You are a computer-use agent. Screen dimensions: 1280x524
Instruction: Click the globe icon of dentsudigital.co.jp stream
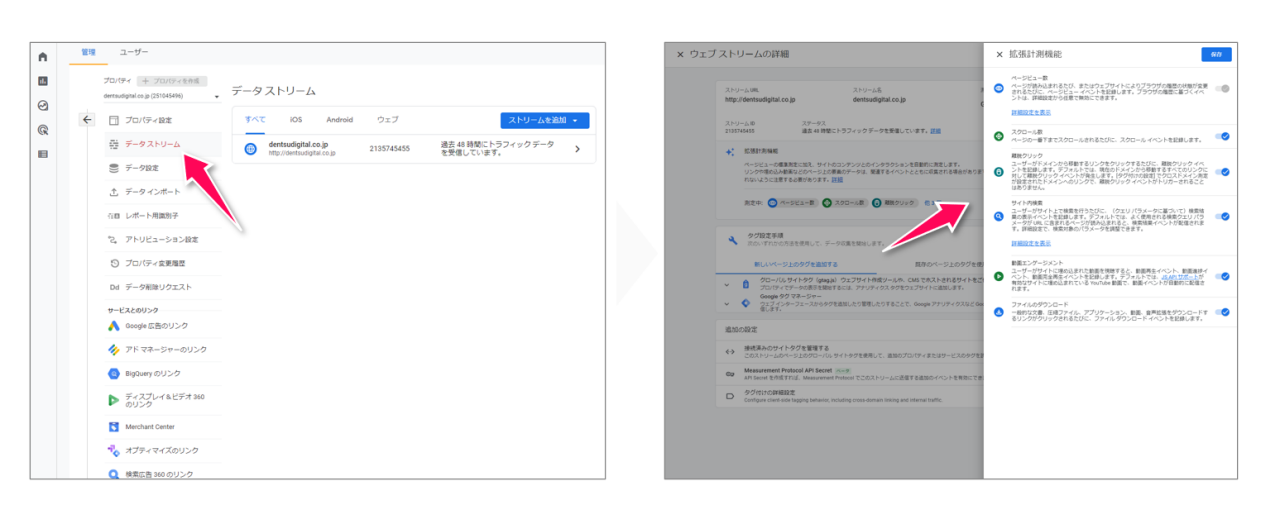tap(251, 149)
